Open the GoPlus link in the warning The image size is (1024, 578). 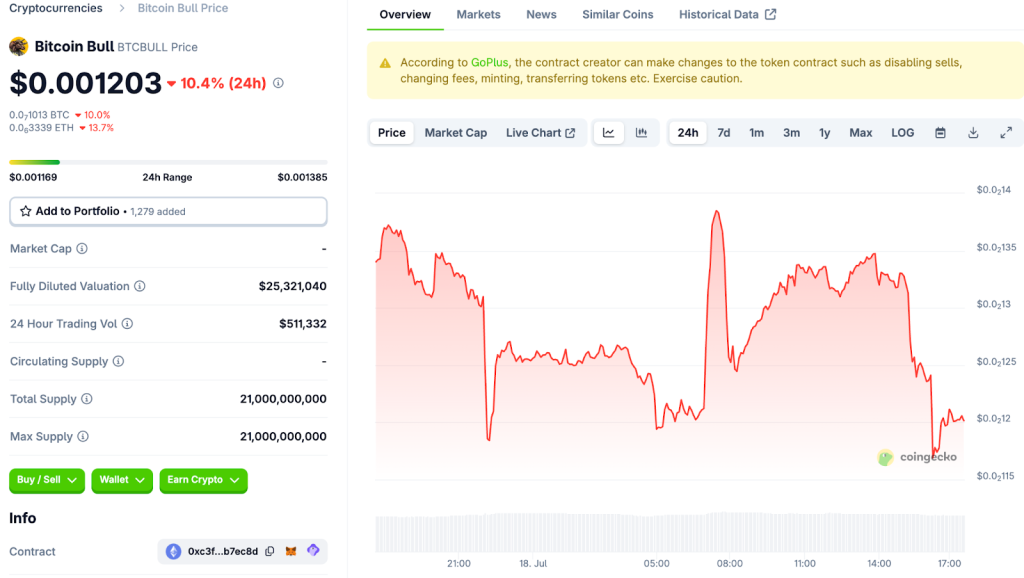(x=489, y=63)
